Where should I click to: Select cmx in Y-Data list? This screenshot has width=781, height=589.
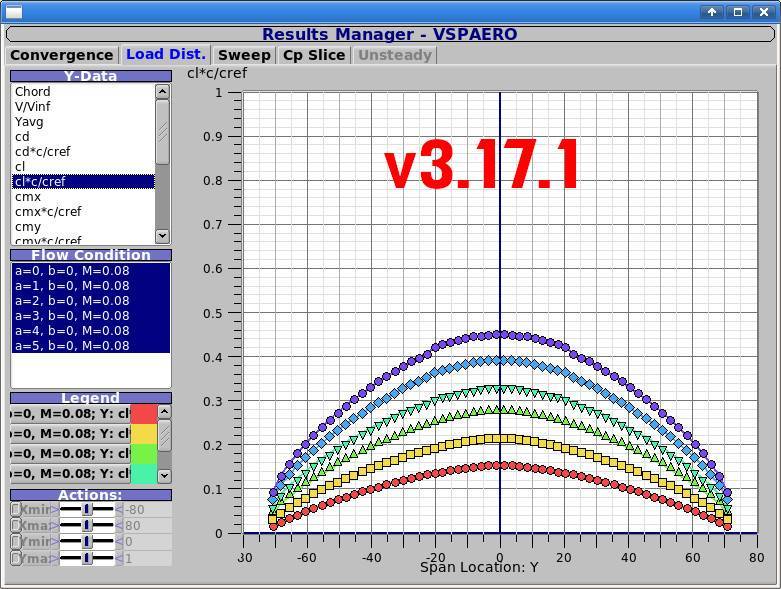pyautogui.click(x=83, y=197)
